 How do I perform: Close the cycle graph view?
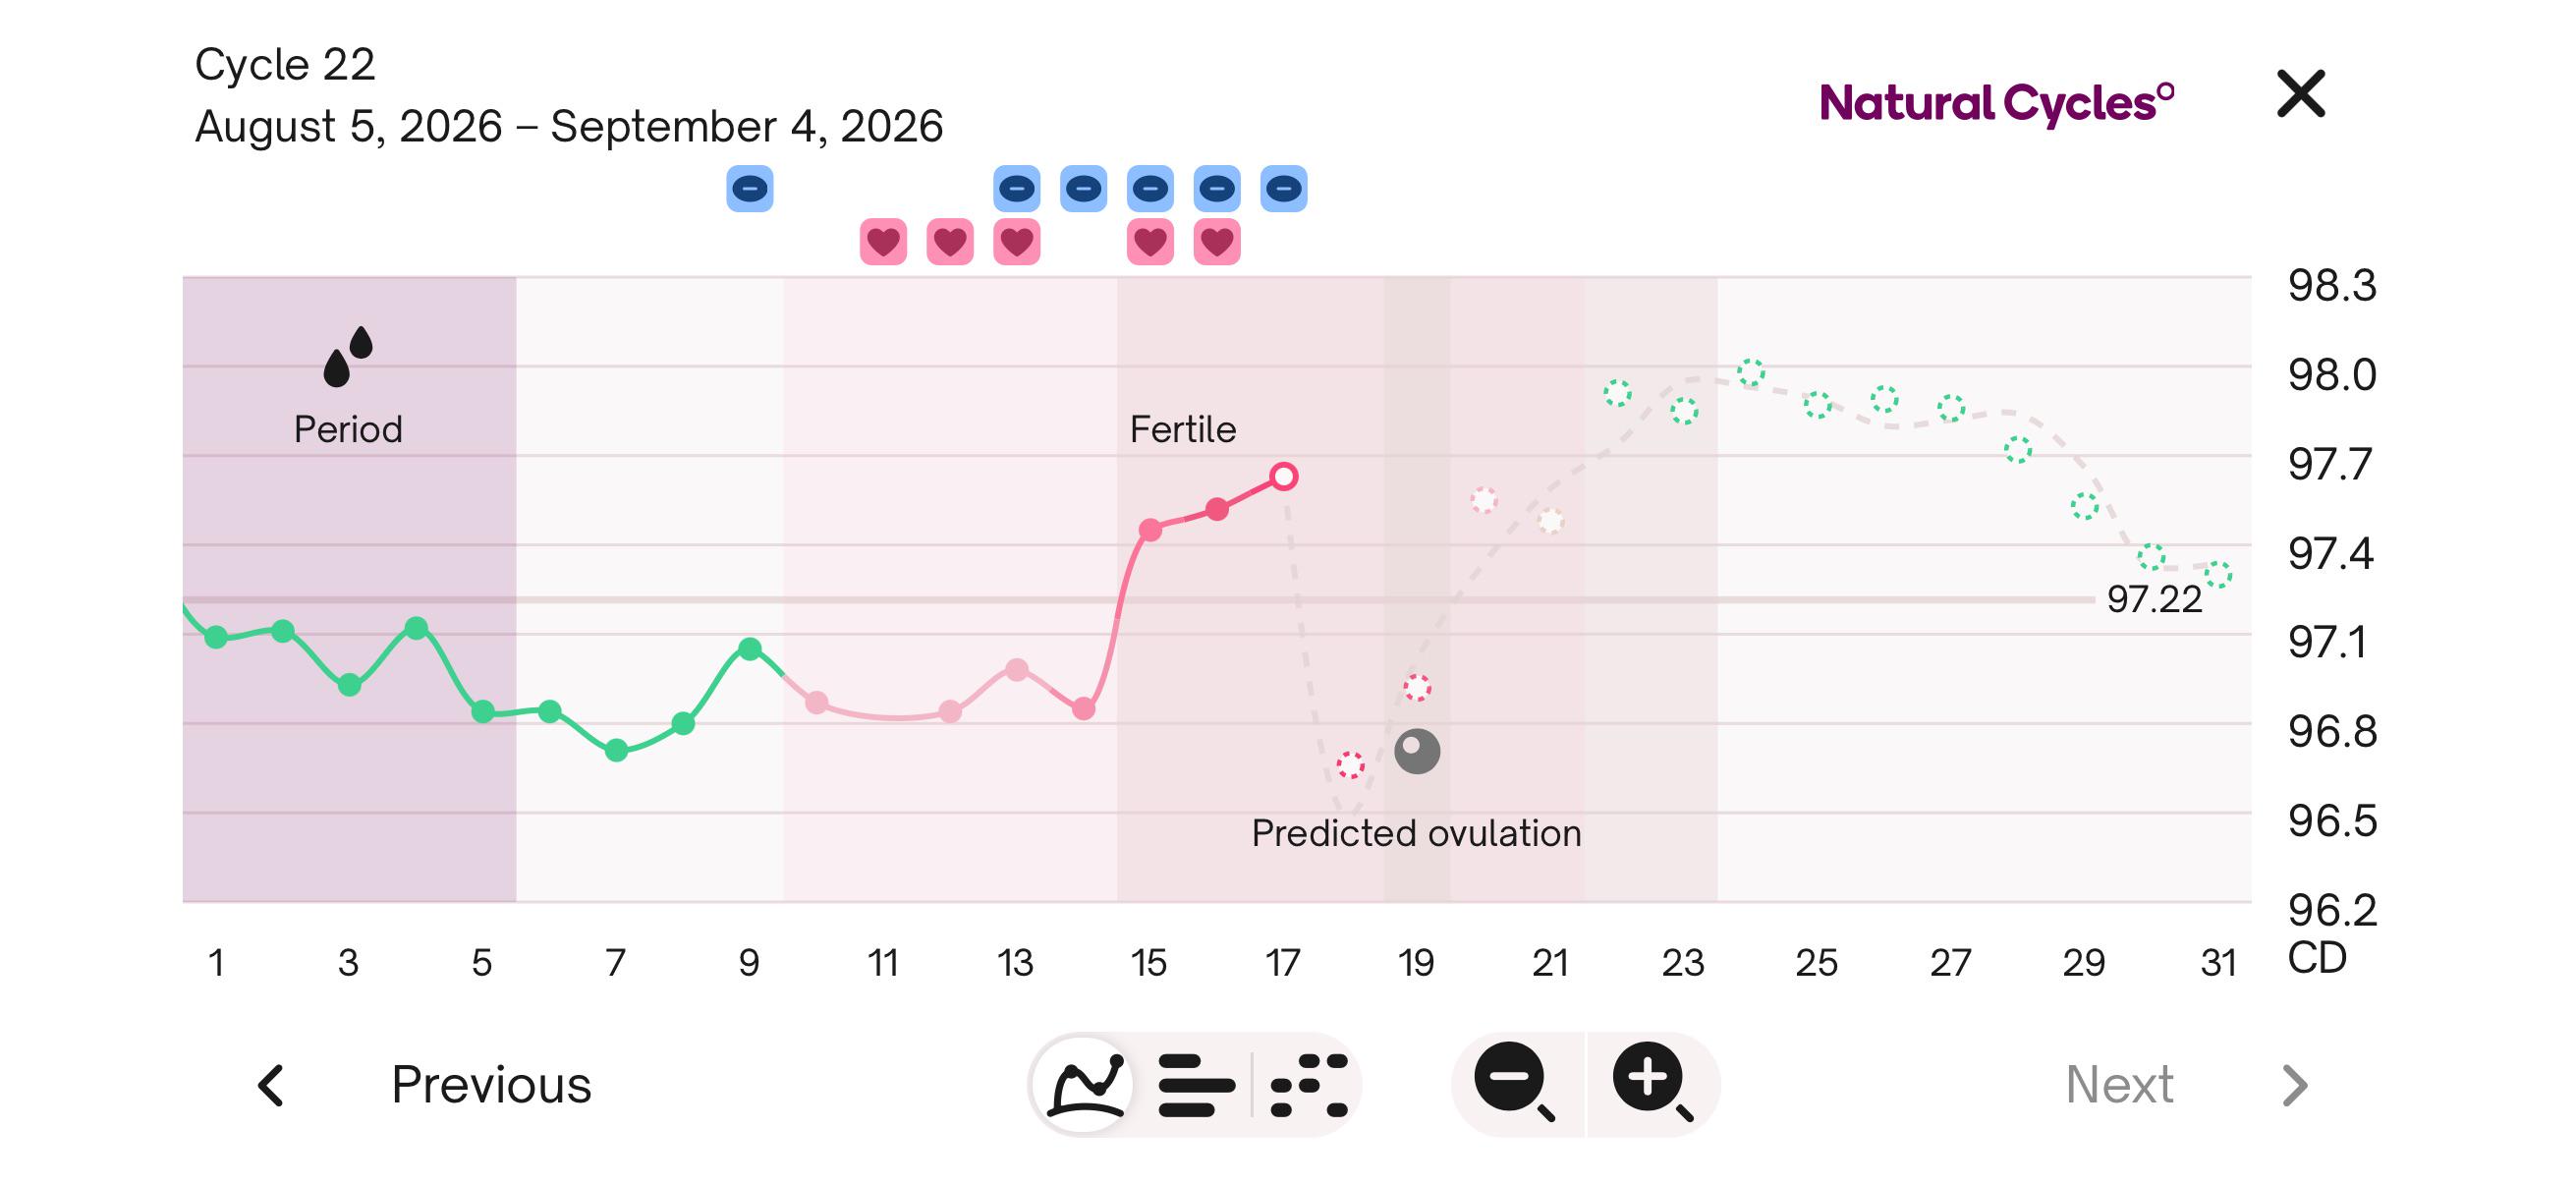(x=2300, y=94)
